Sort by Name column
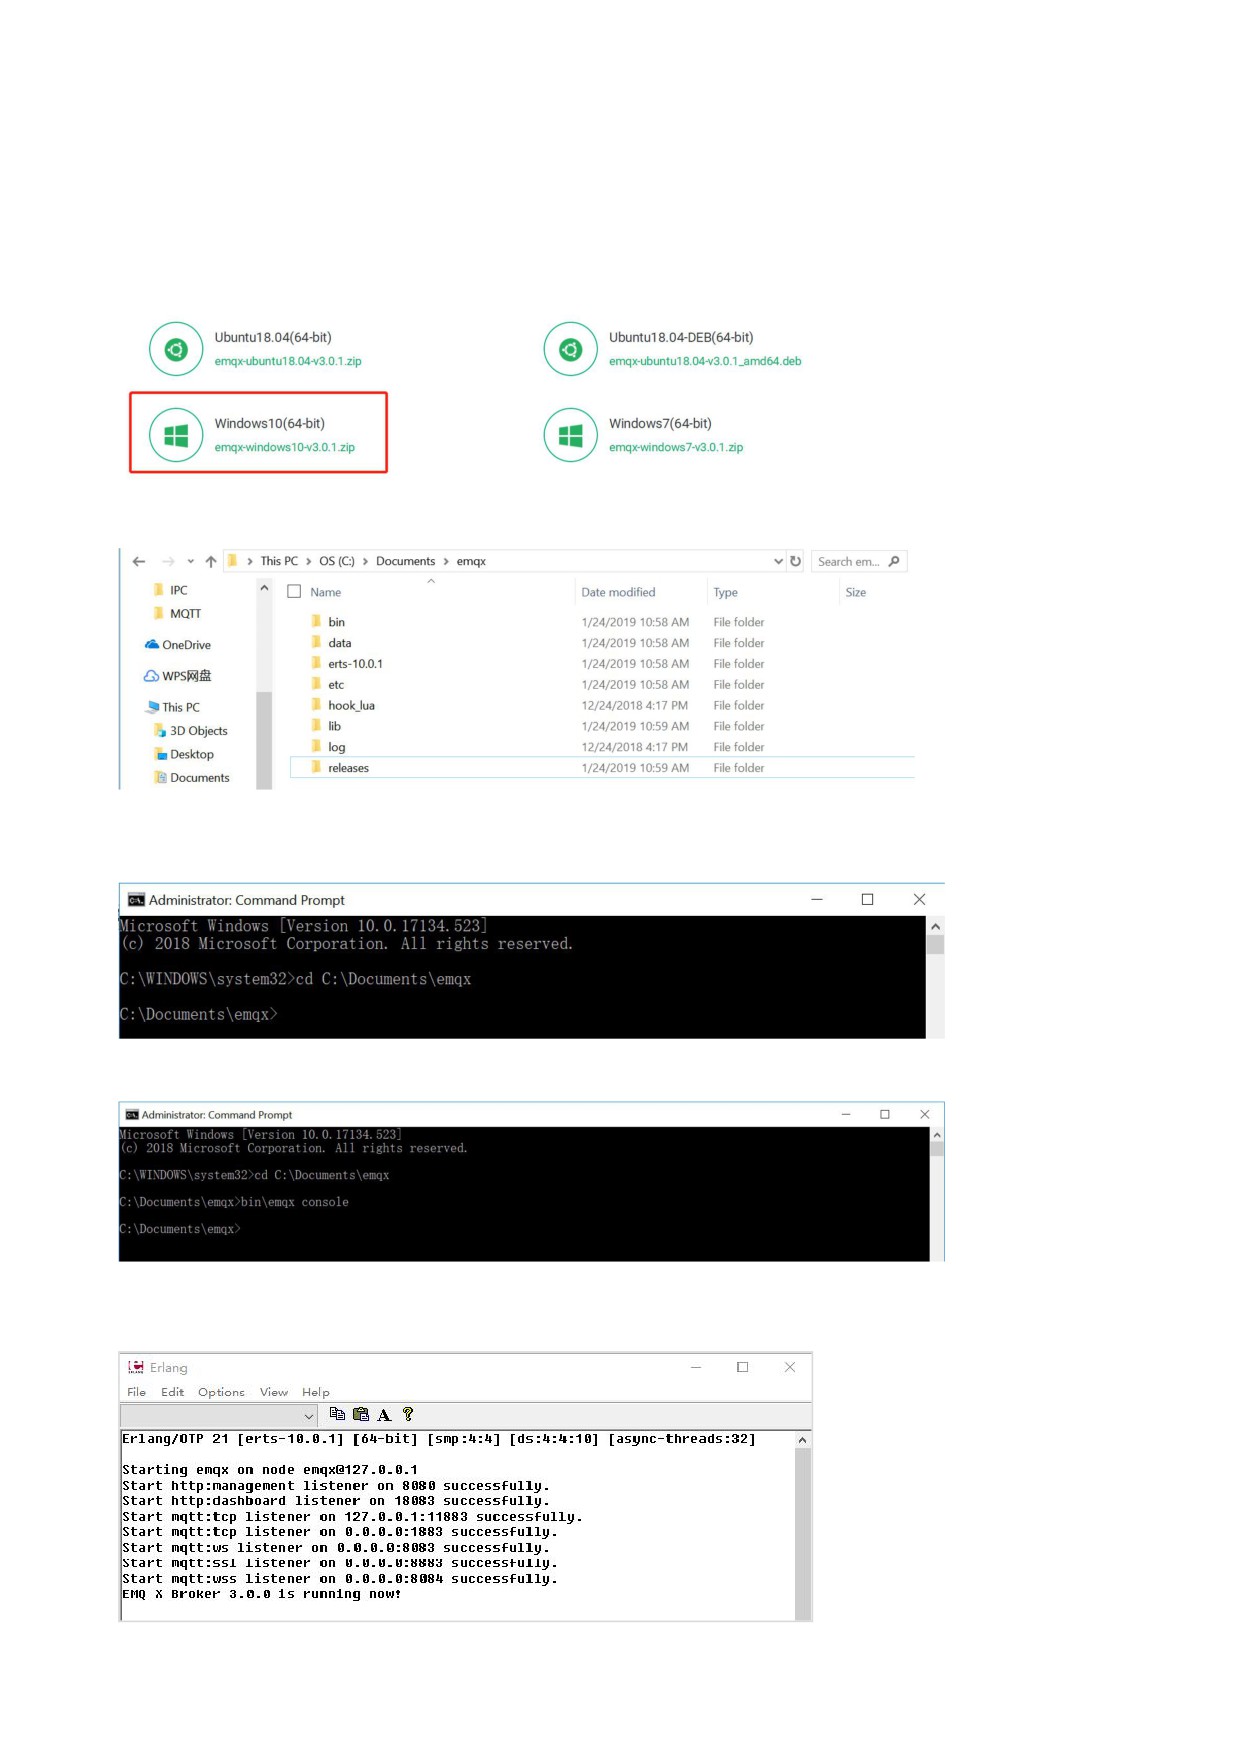This screenshot has height=1752, width=1239. tap(326, 592)
